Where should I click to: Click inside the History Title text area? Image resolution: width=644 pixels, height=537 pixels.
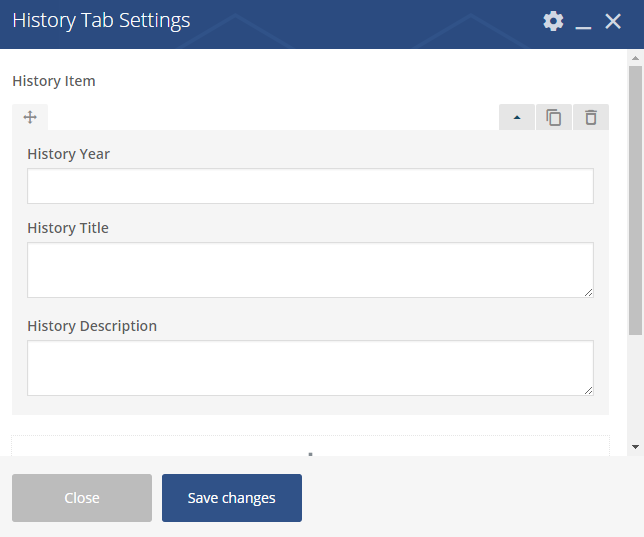310,269
